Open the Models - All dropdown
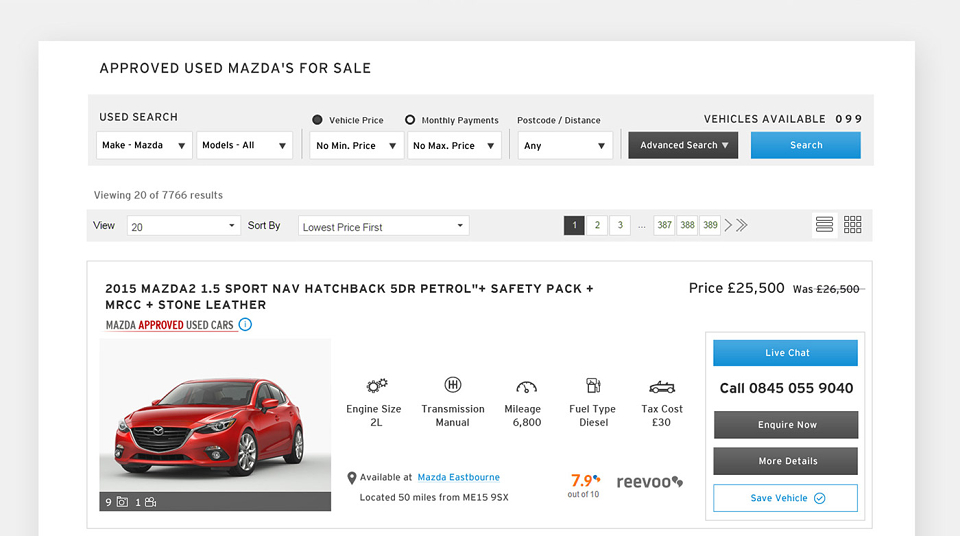960x536 pixels. pos(244,145)
